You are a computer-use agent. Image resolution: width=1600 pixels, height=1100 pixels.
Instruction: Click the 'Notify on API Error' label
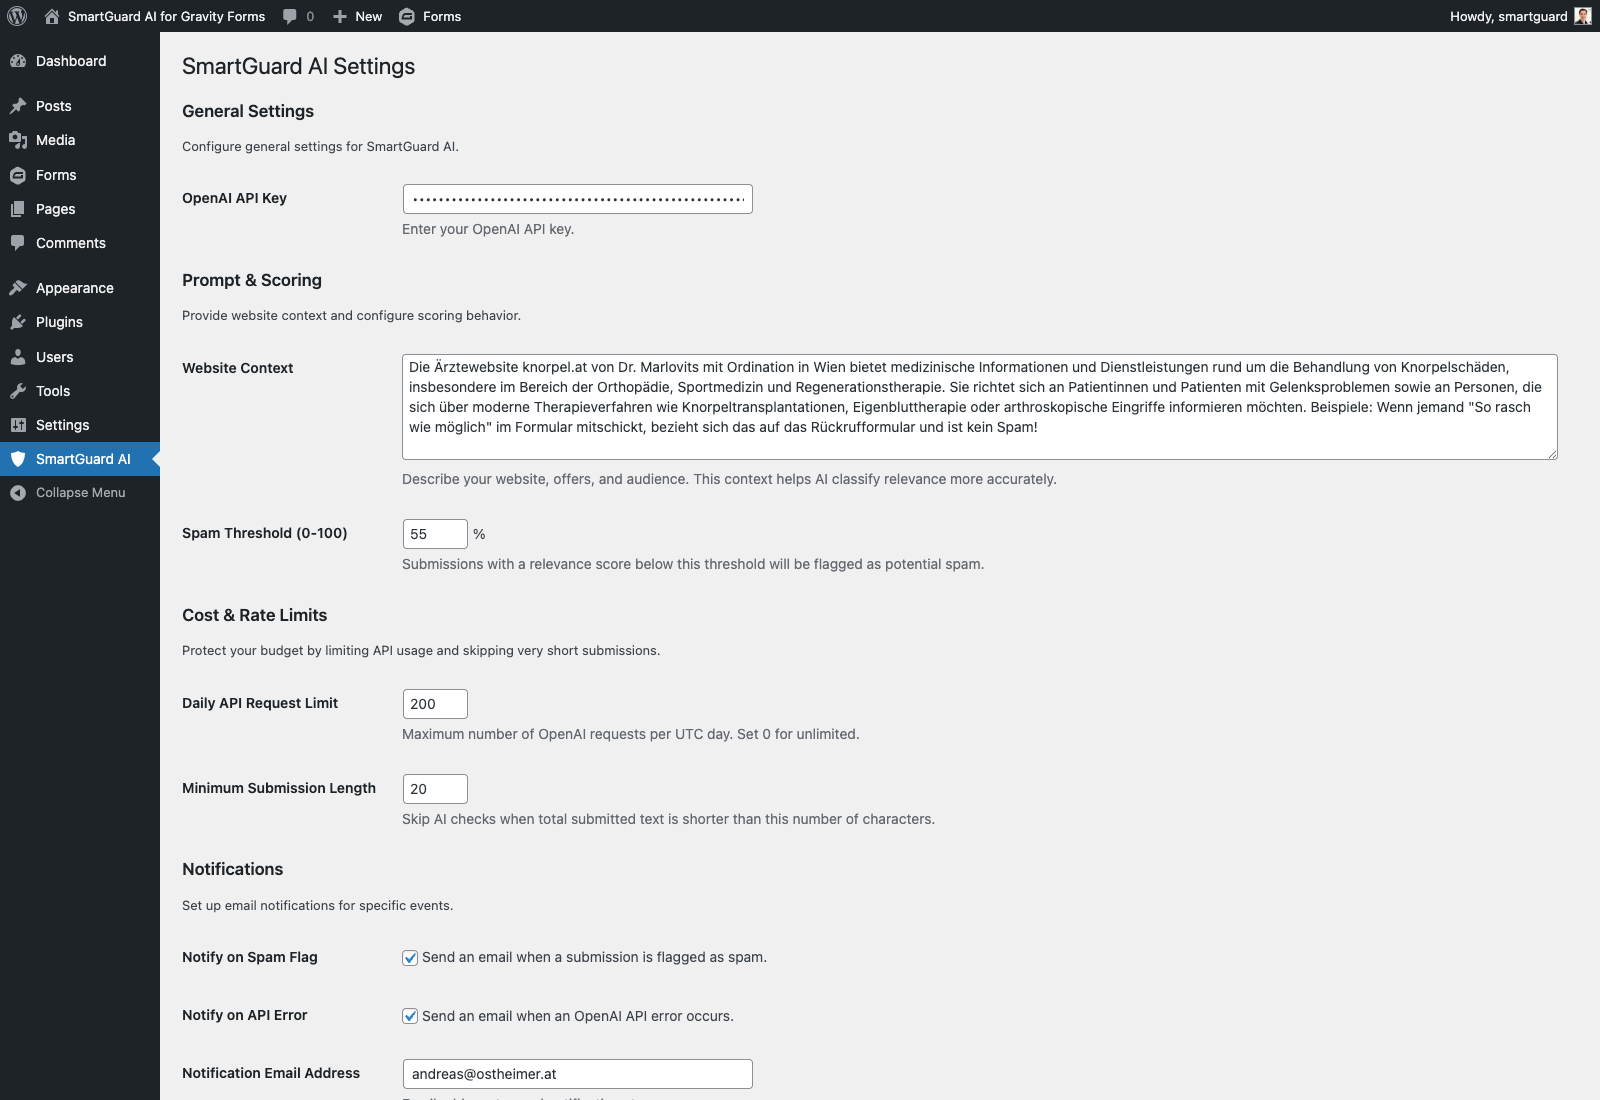point(245,1015)
